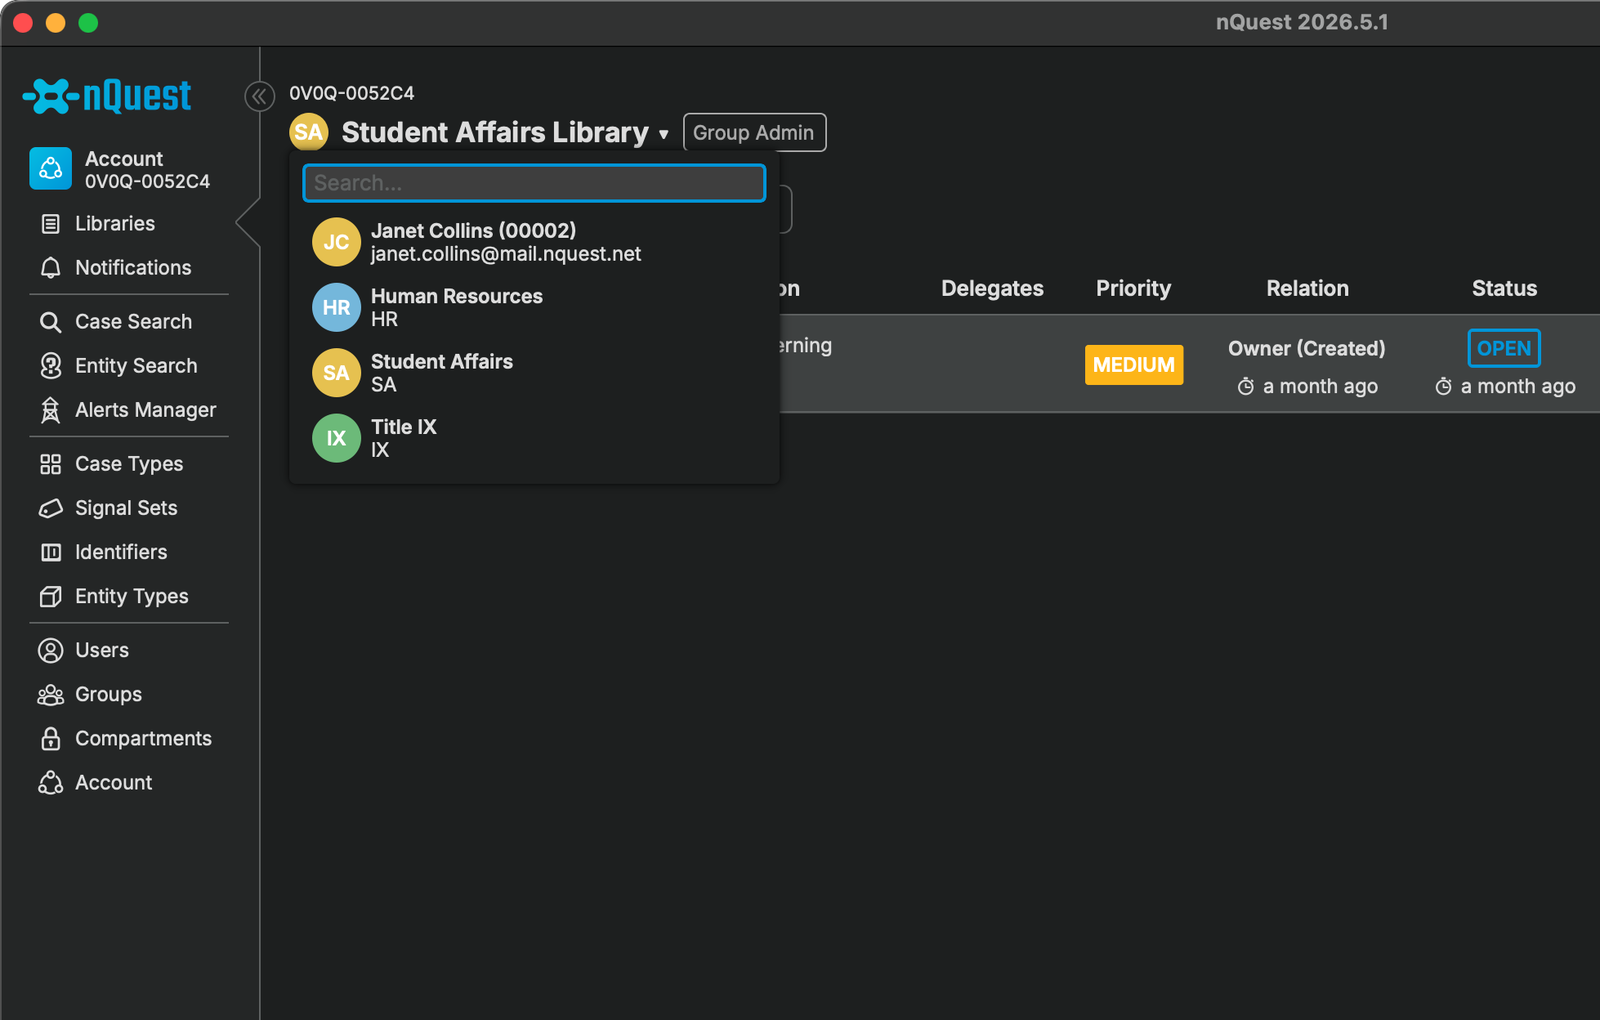Click the 0V0Q-0052C4 breadcrumb text above title

[352, 93]
